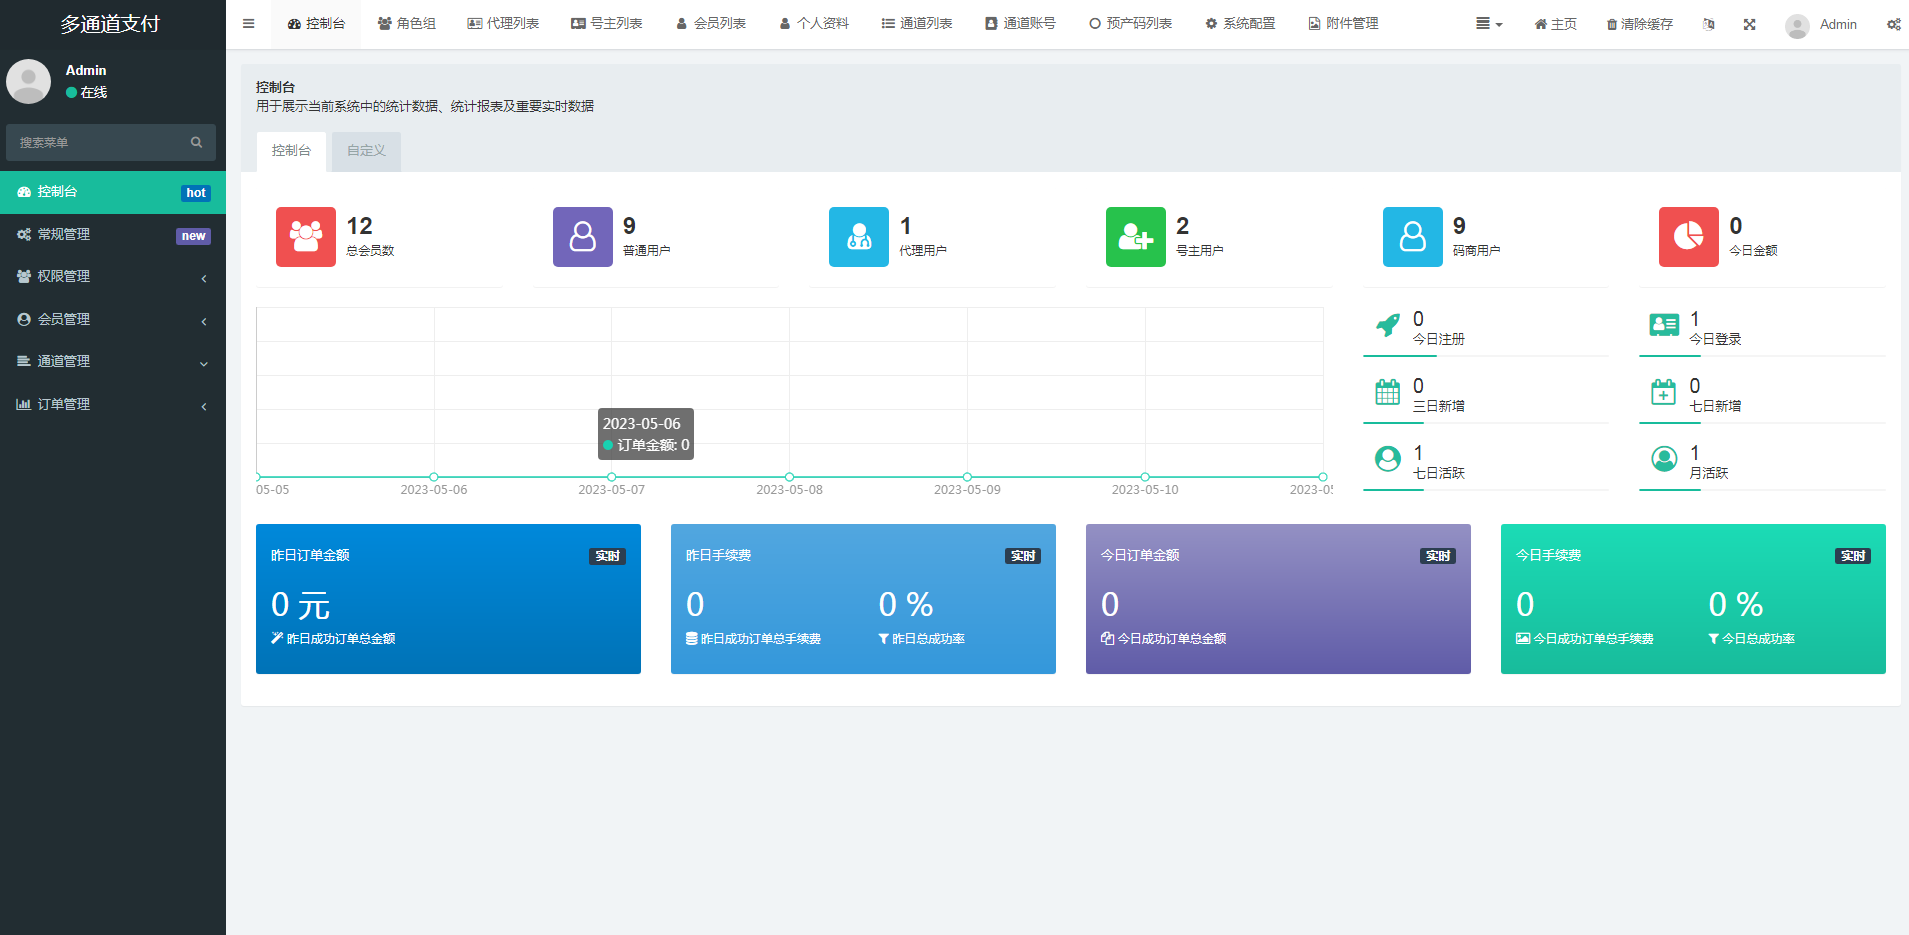The image size is (1909, 935).
Task: Click the red total members icon
Action: pos(306,237)
